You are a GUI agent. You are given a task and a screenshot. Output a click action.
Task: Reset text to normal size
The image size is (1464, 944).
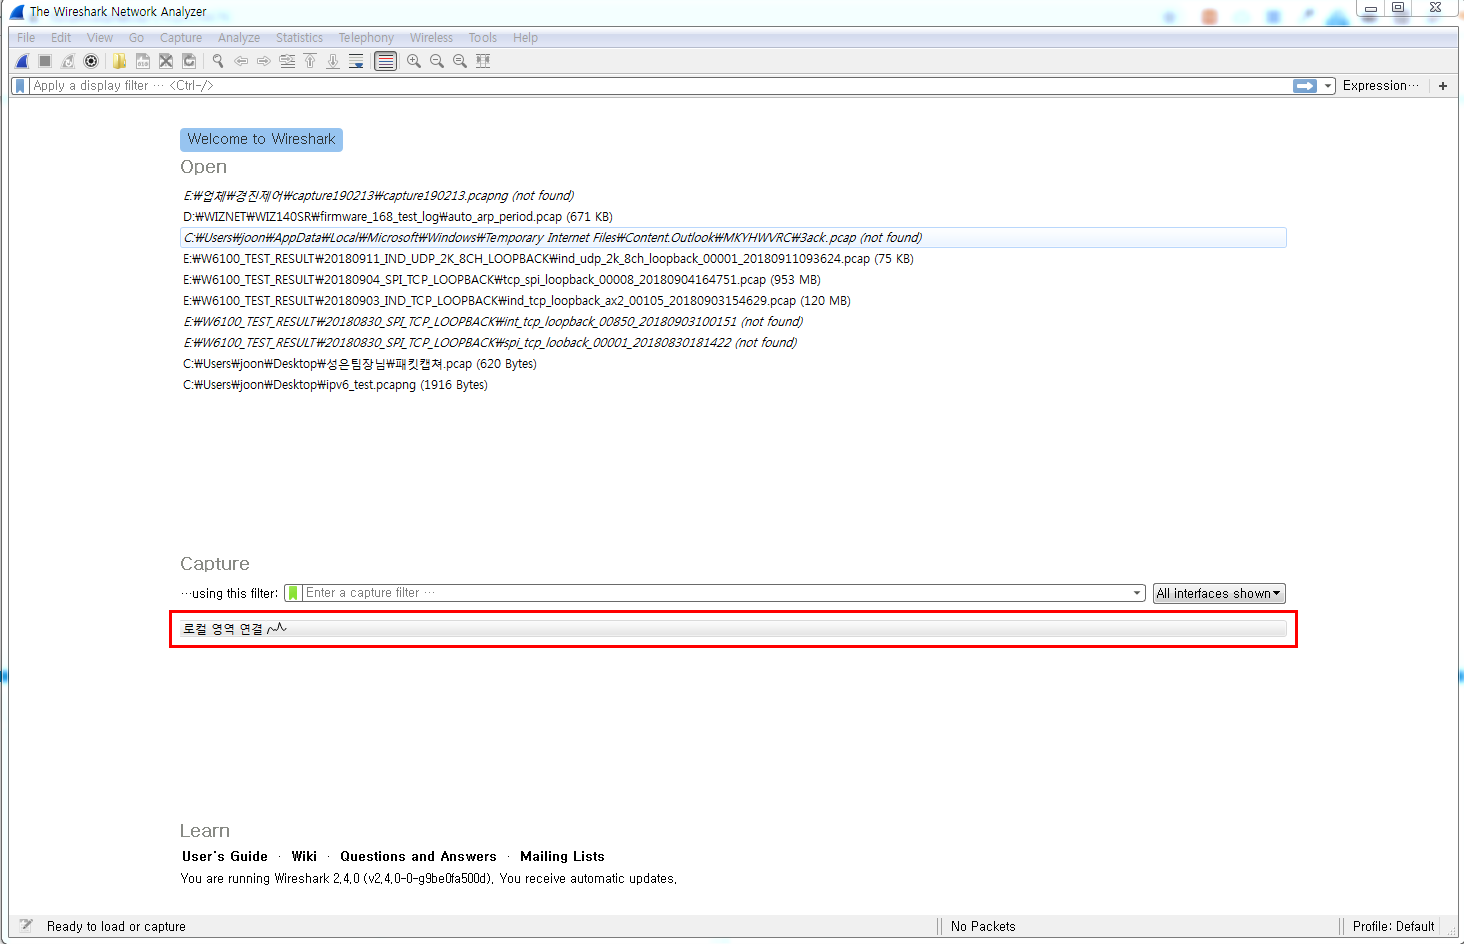[460, 61]
